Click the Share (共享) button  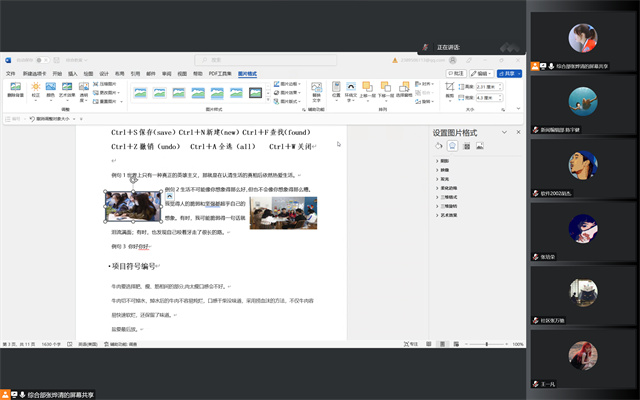point(510,73)
